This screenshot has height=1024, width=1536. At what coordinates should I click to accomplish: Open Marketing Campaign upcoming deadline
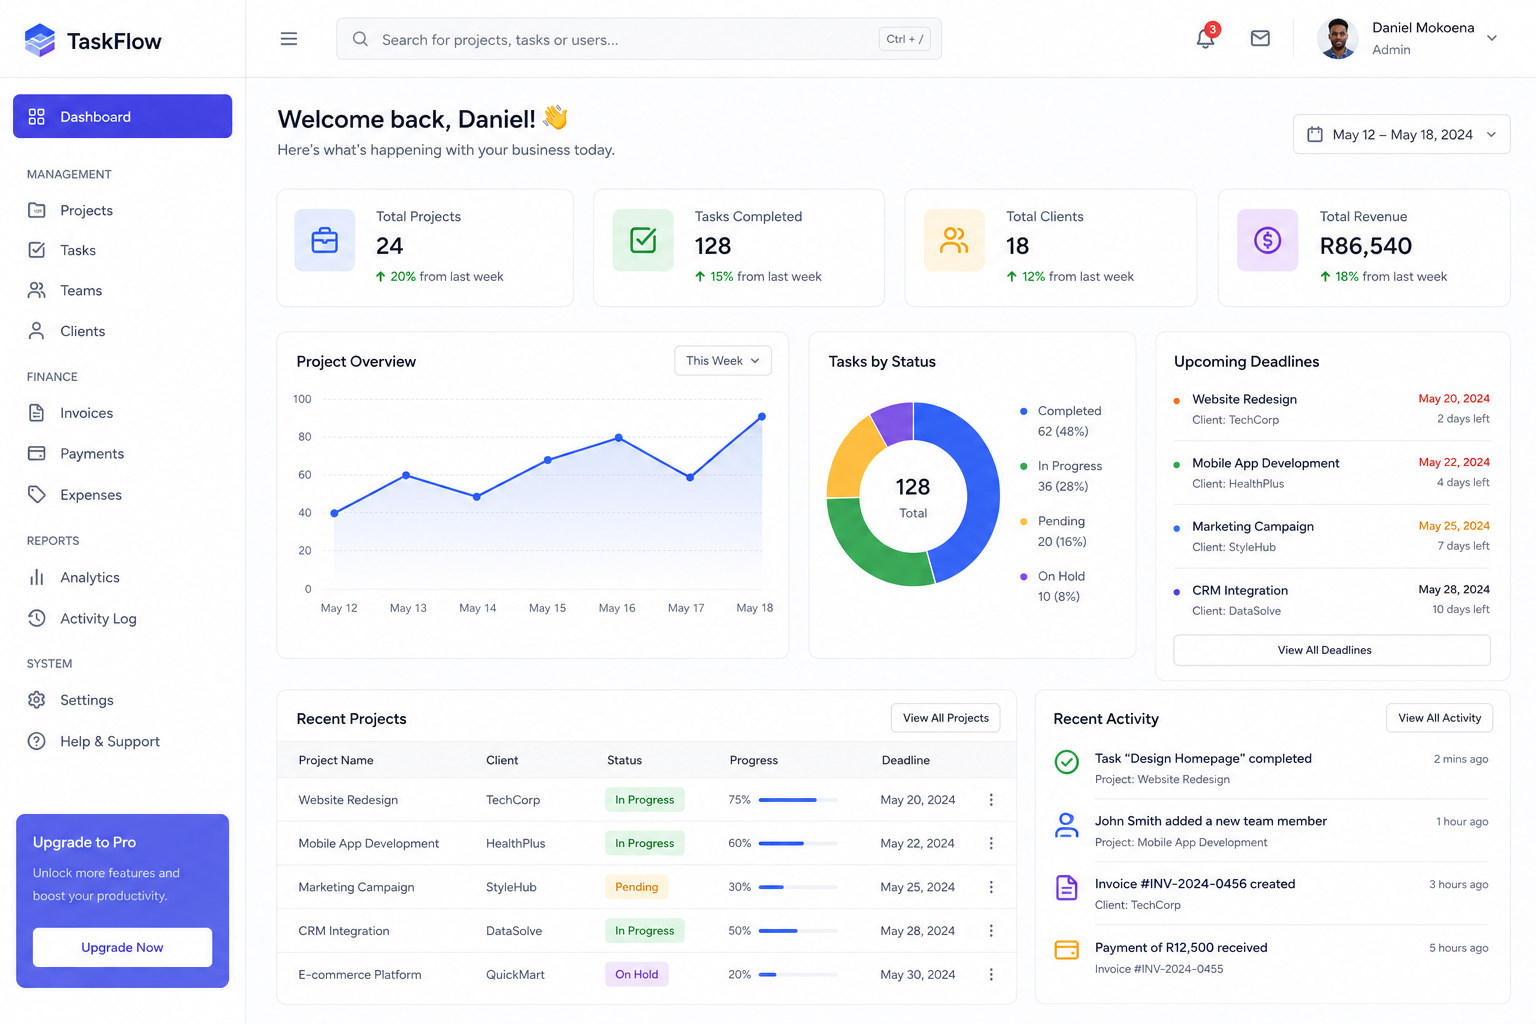click(x=1331, y=536)
